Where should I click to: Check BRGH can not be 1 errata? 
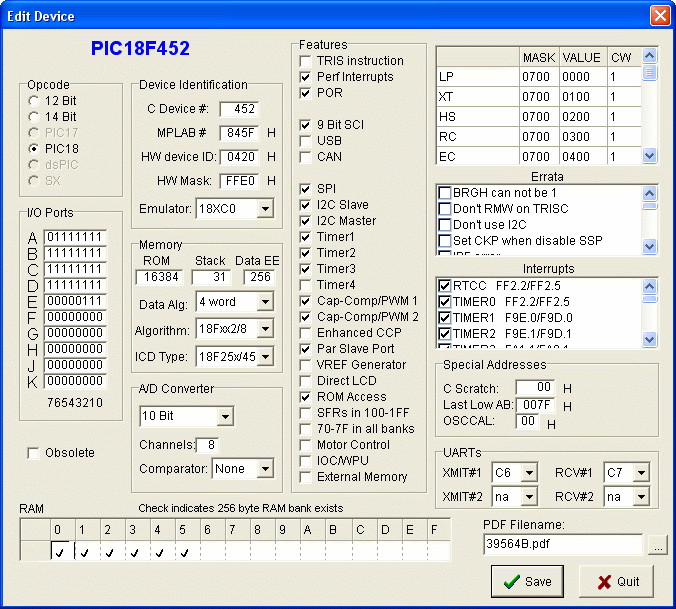click(x=445, y=193)
